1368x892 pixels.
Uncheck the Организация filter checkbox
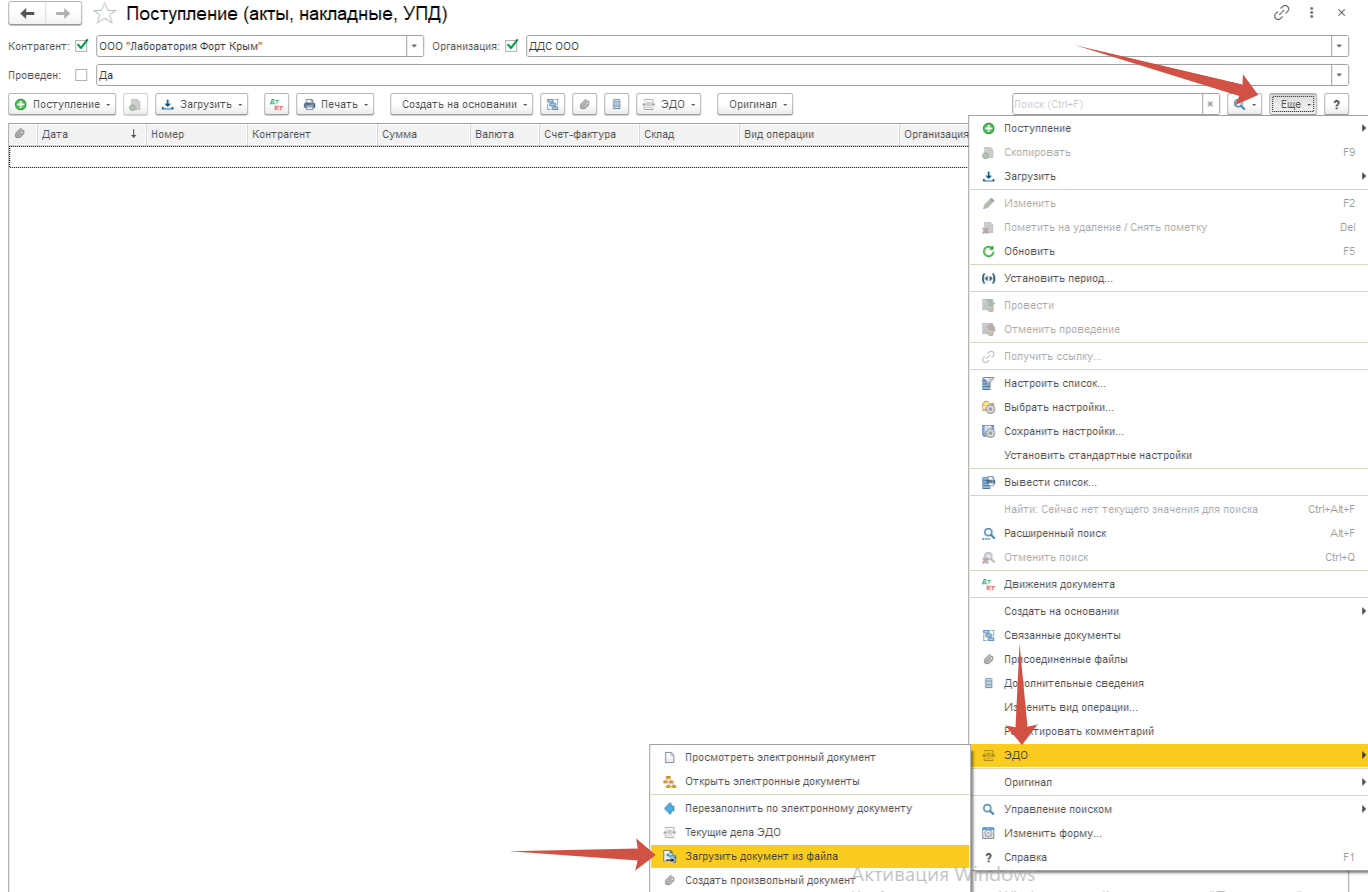point(512,46)
